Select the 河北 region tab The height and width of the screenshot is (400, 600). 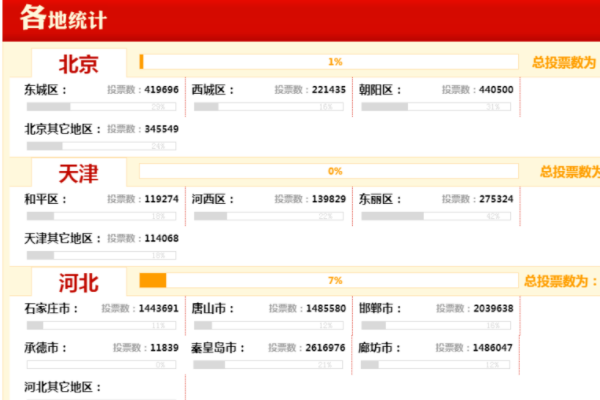pos(78,282)
